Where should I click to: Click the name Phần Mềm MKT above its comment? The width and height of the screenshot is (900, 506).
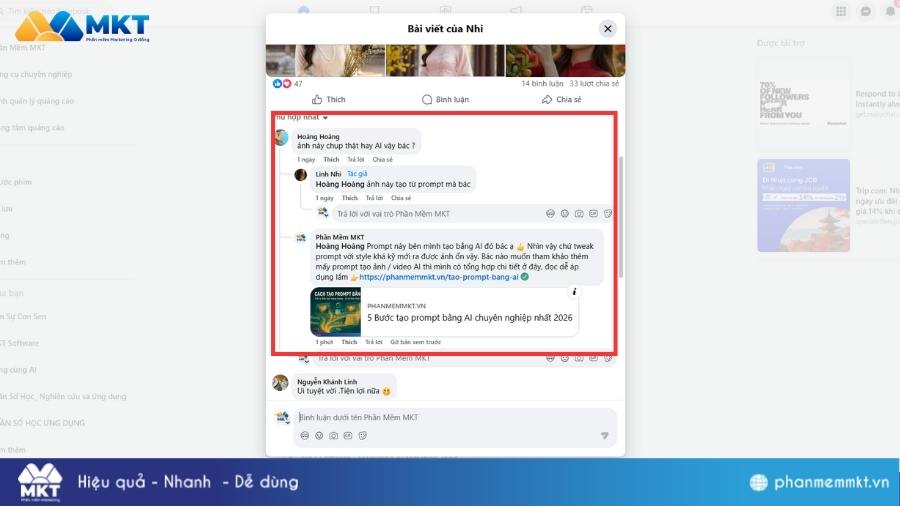point(340,237)
